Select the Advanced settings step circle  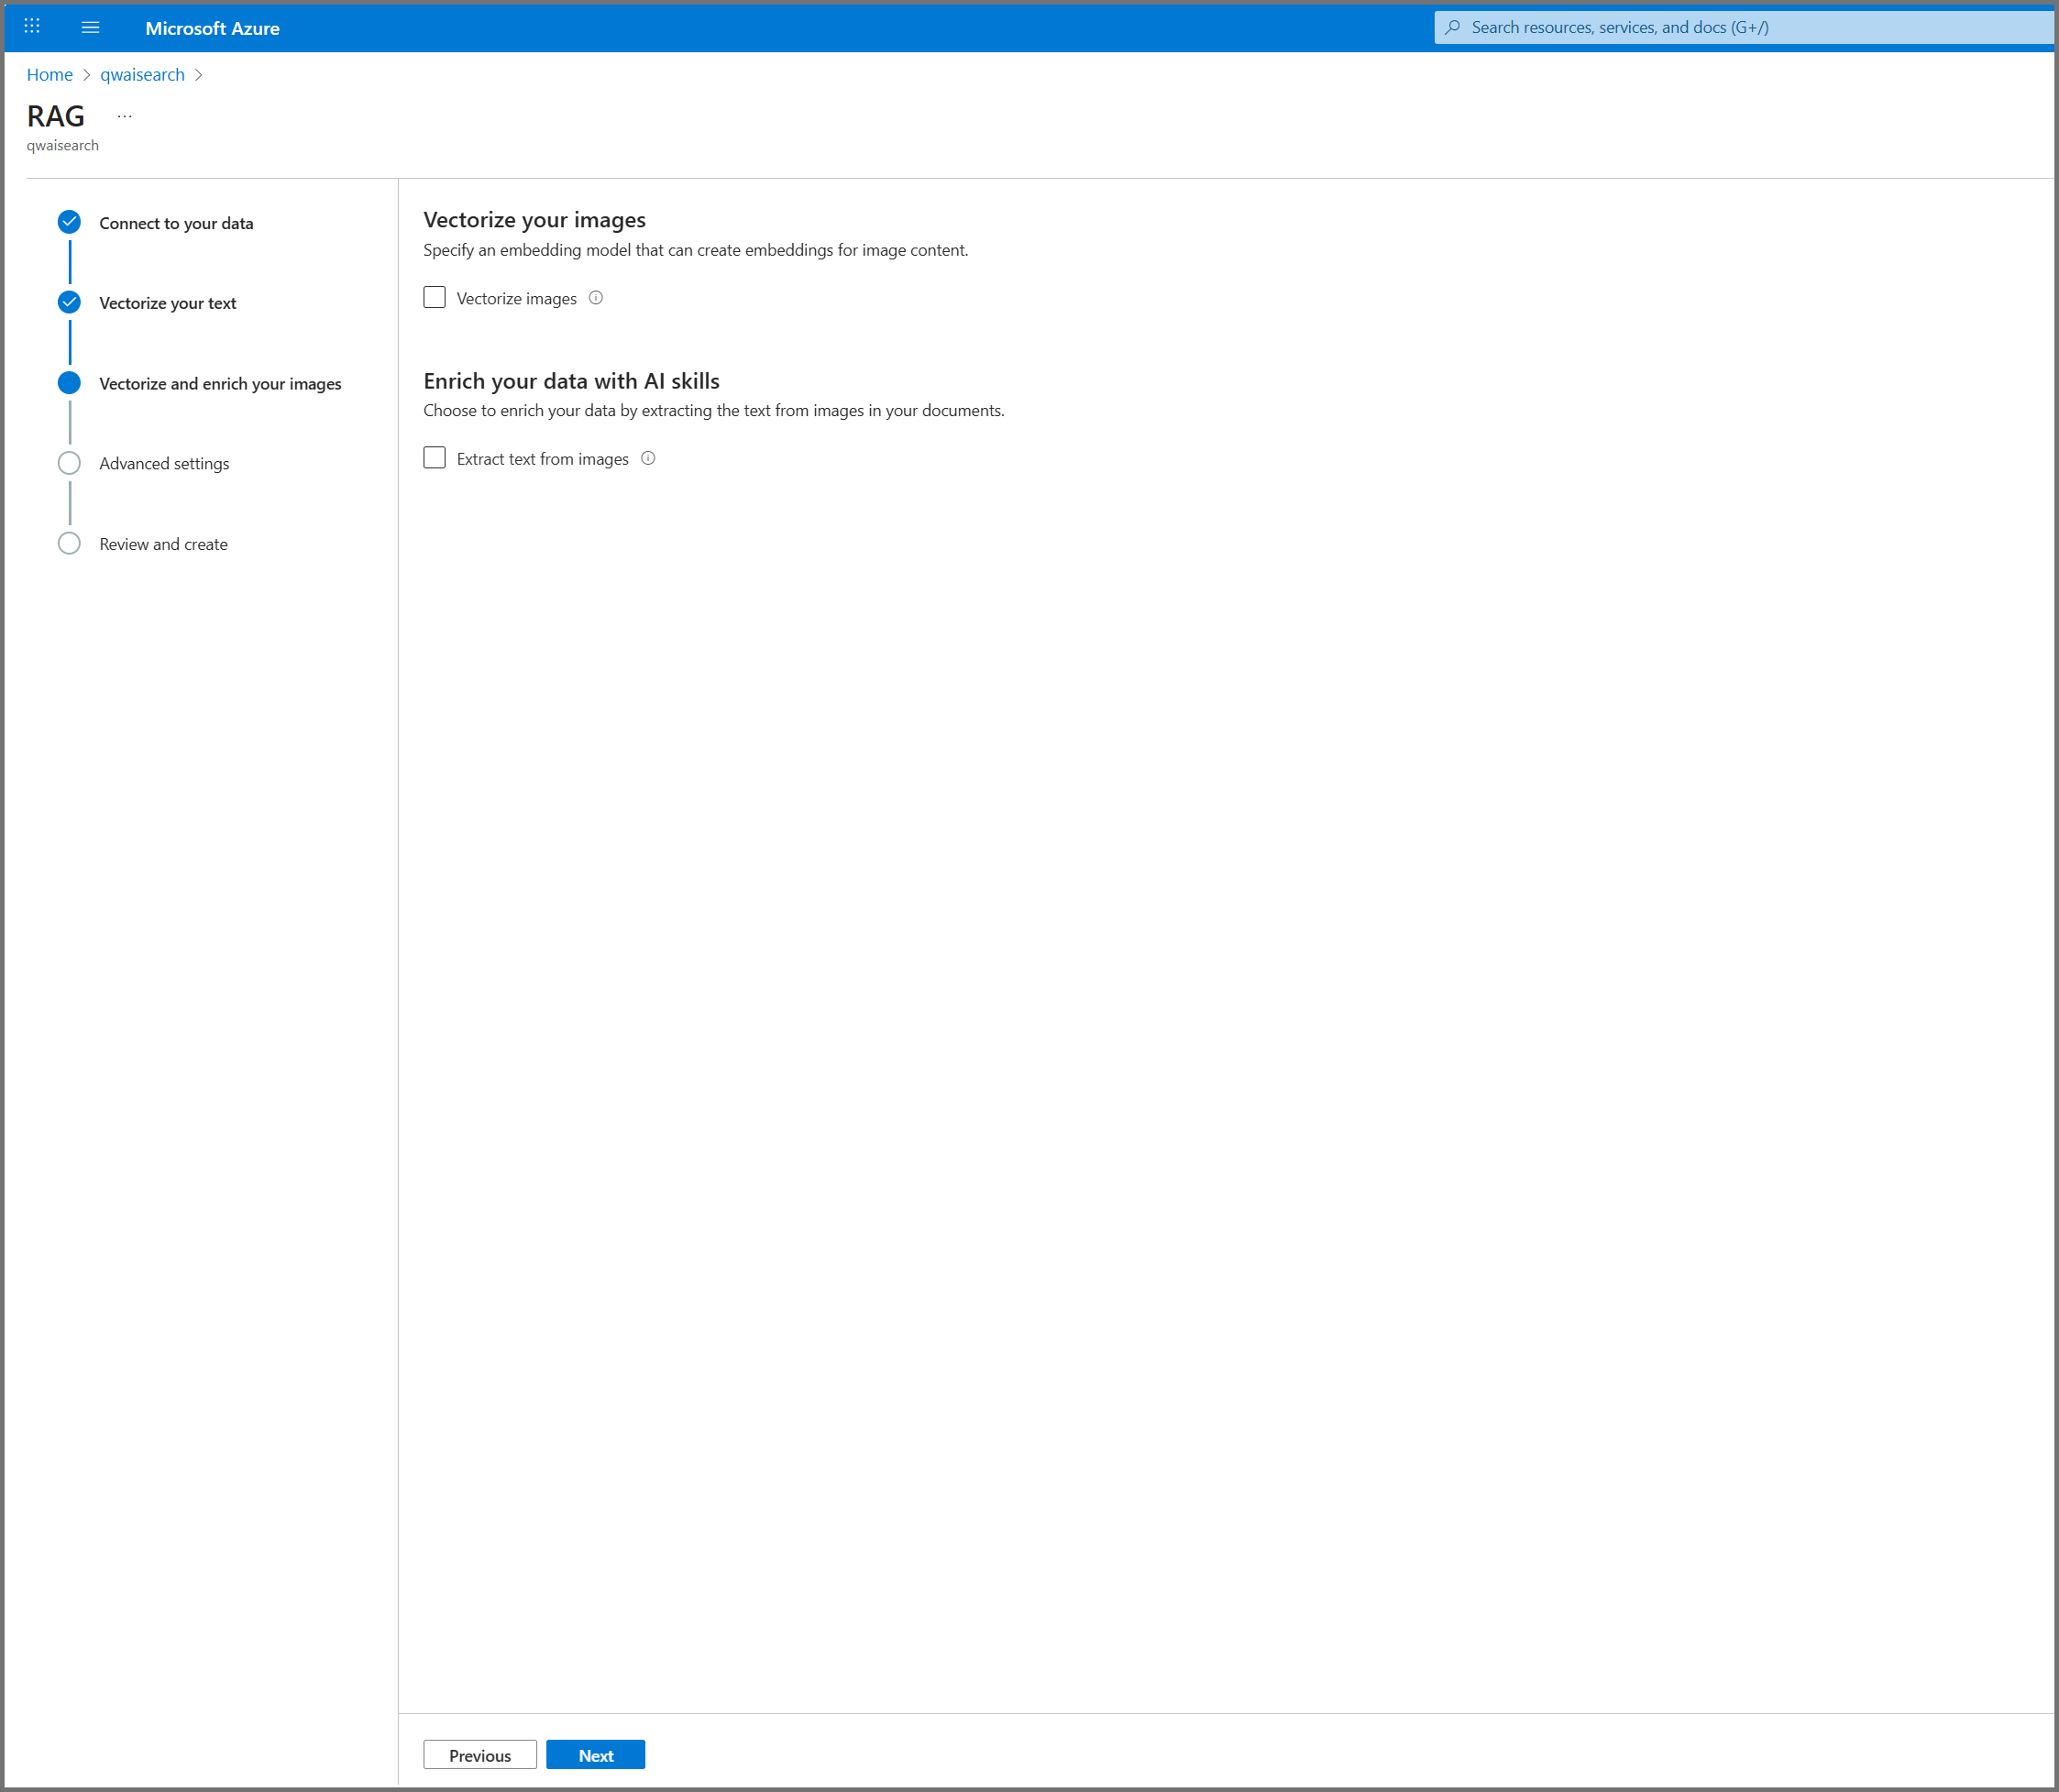click(69, 463)
